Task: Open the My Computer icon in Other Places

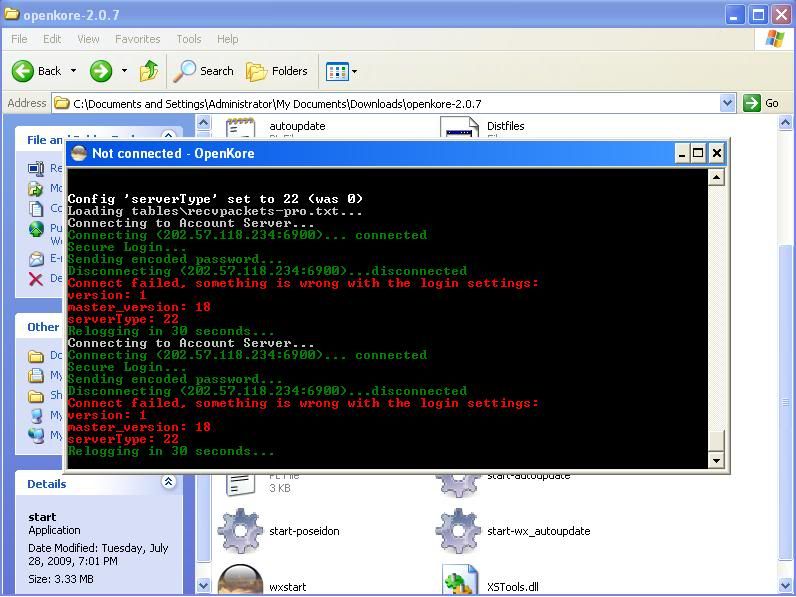Action: pyautogui.click(x=36, y=416)
